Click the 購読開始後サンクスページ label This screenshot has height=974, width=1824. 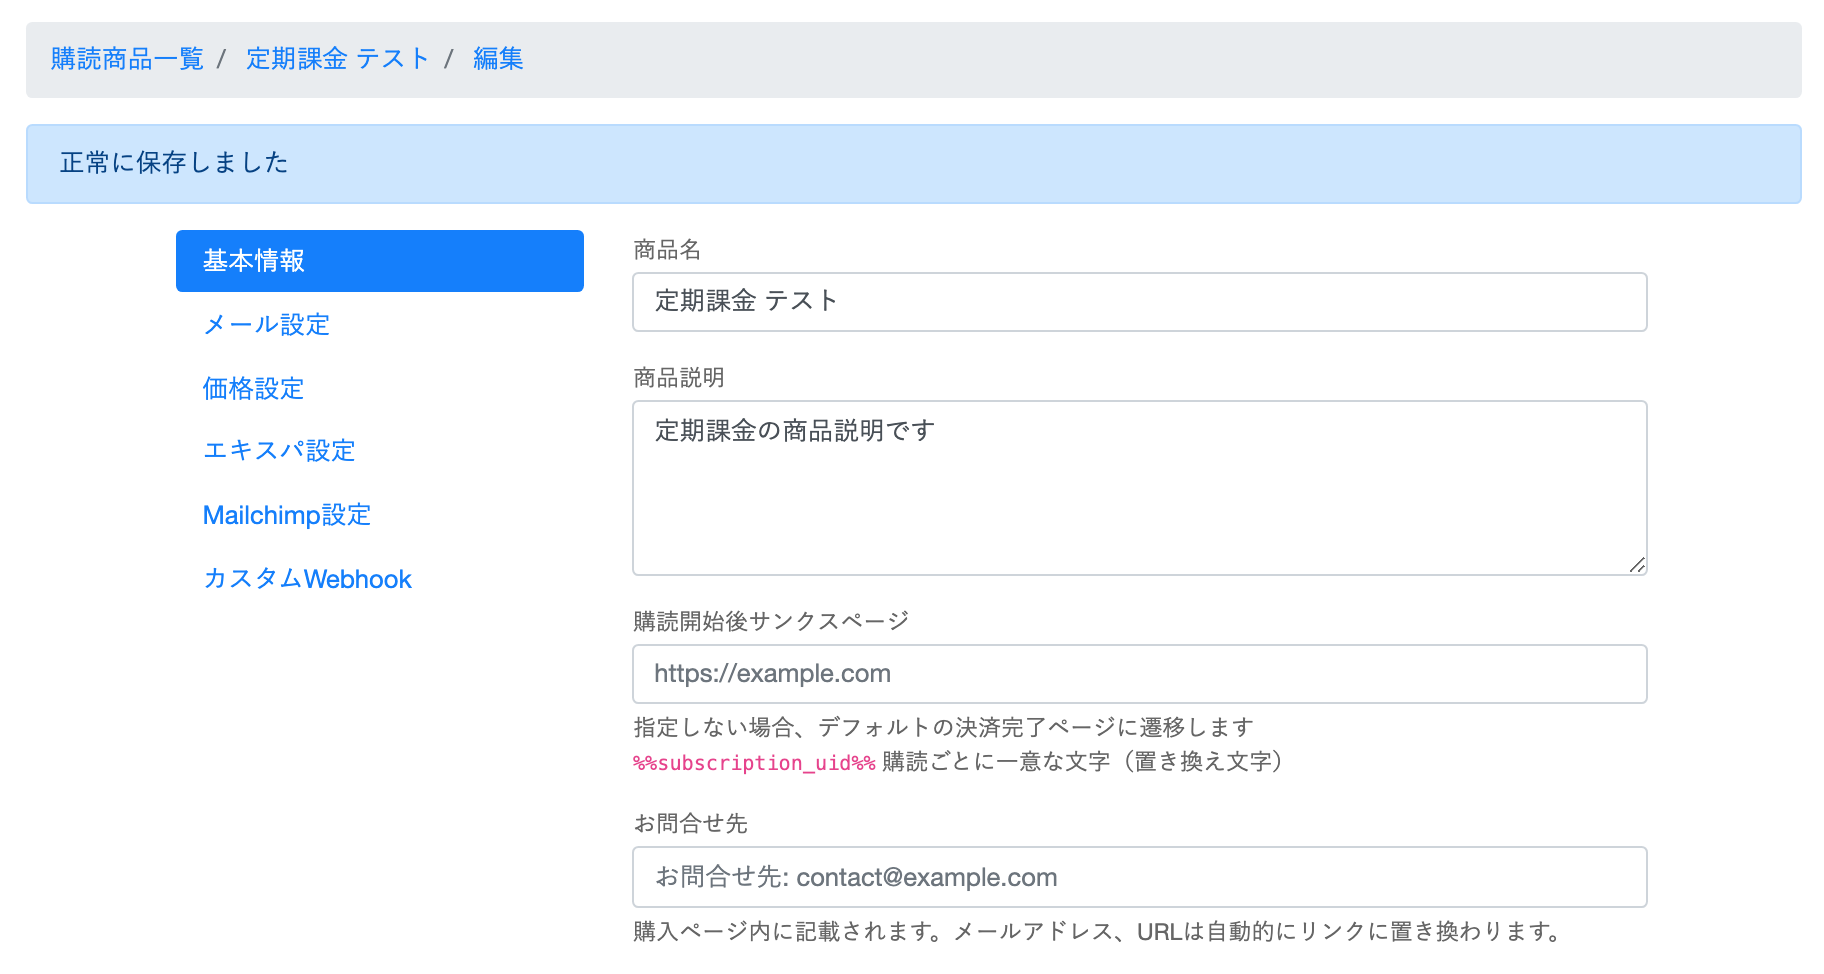771,621
